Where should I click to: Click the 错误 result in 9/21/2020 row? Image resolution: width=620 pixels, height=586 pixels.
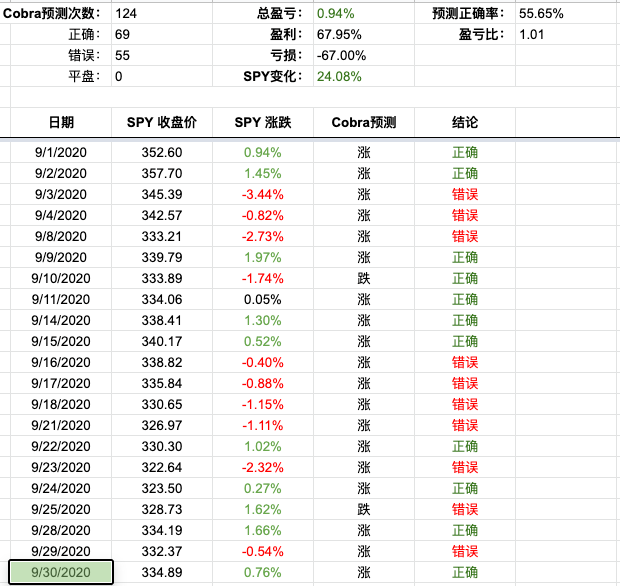click(465, 425)
